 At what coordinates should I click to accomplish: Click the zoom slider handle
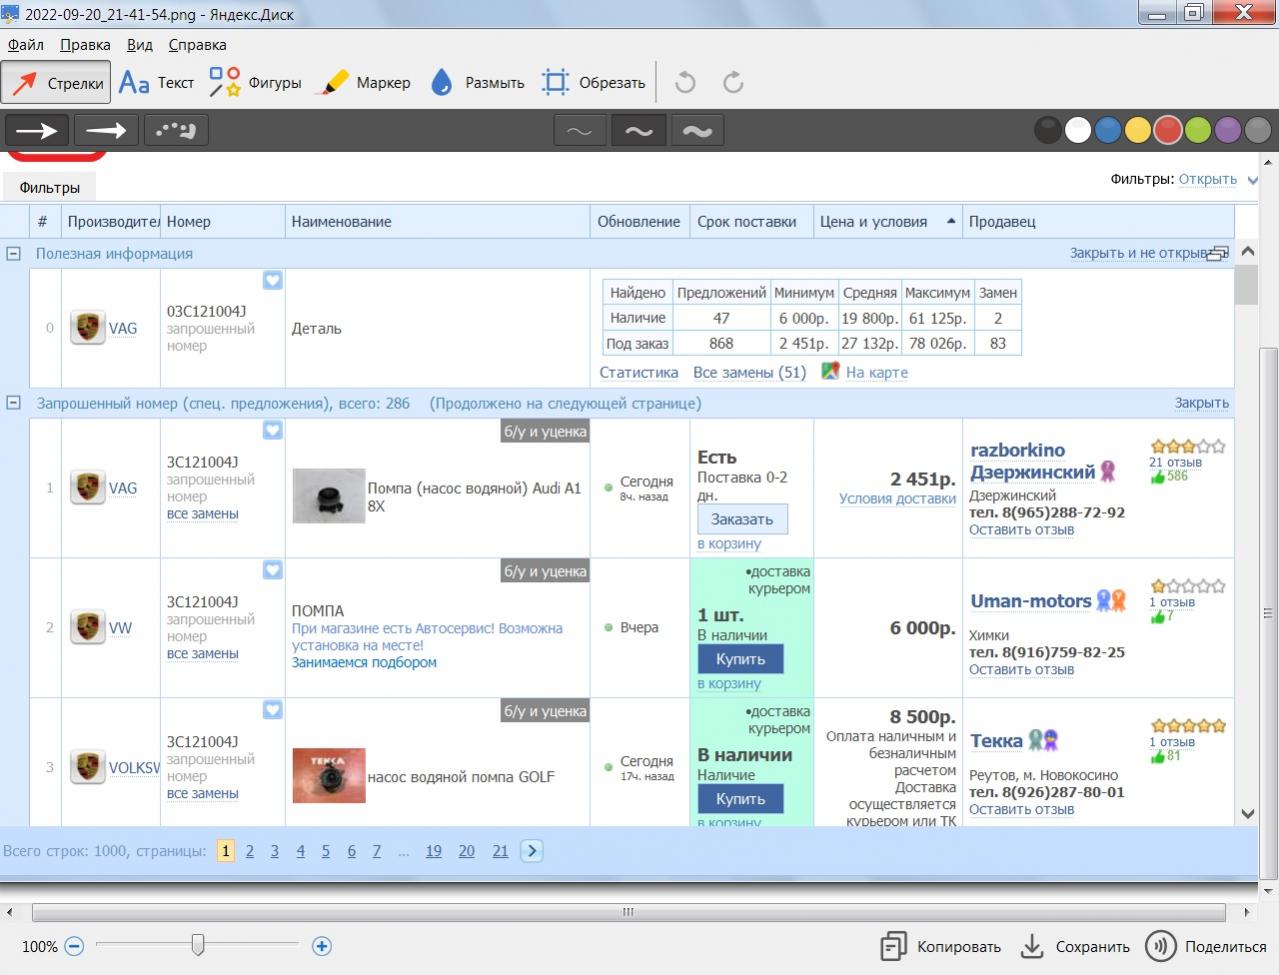point(198,945)
